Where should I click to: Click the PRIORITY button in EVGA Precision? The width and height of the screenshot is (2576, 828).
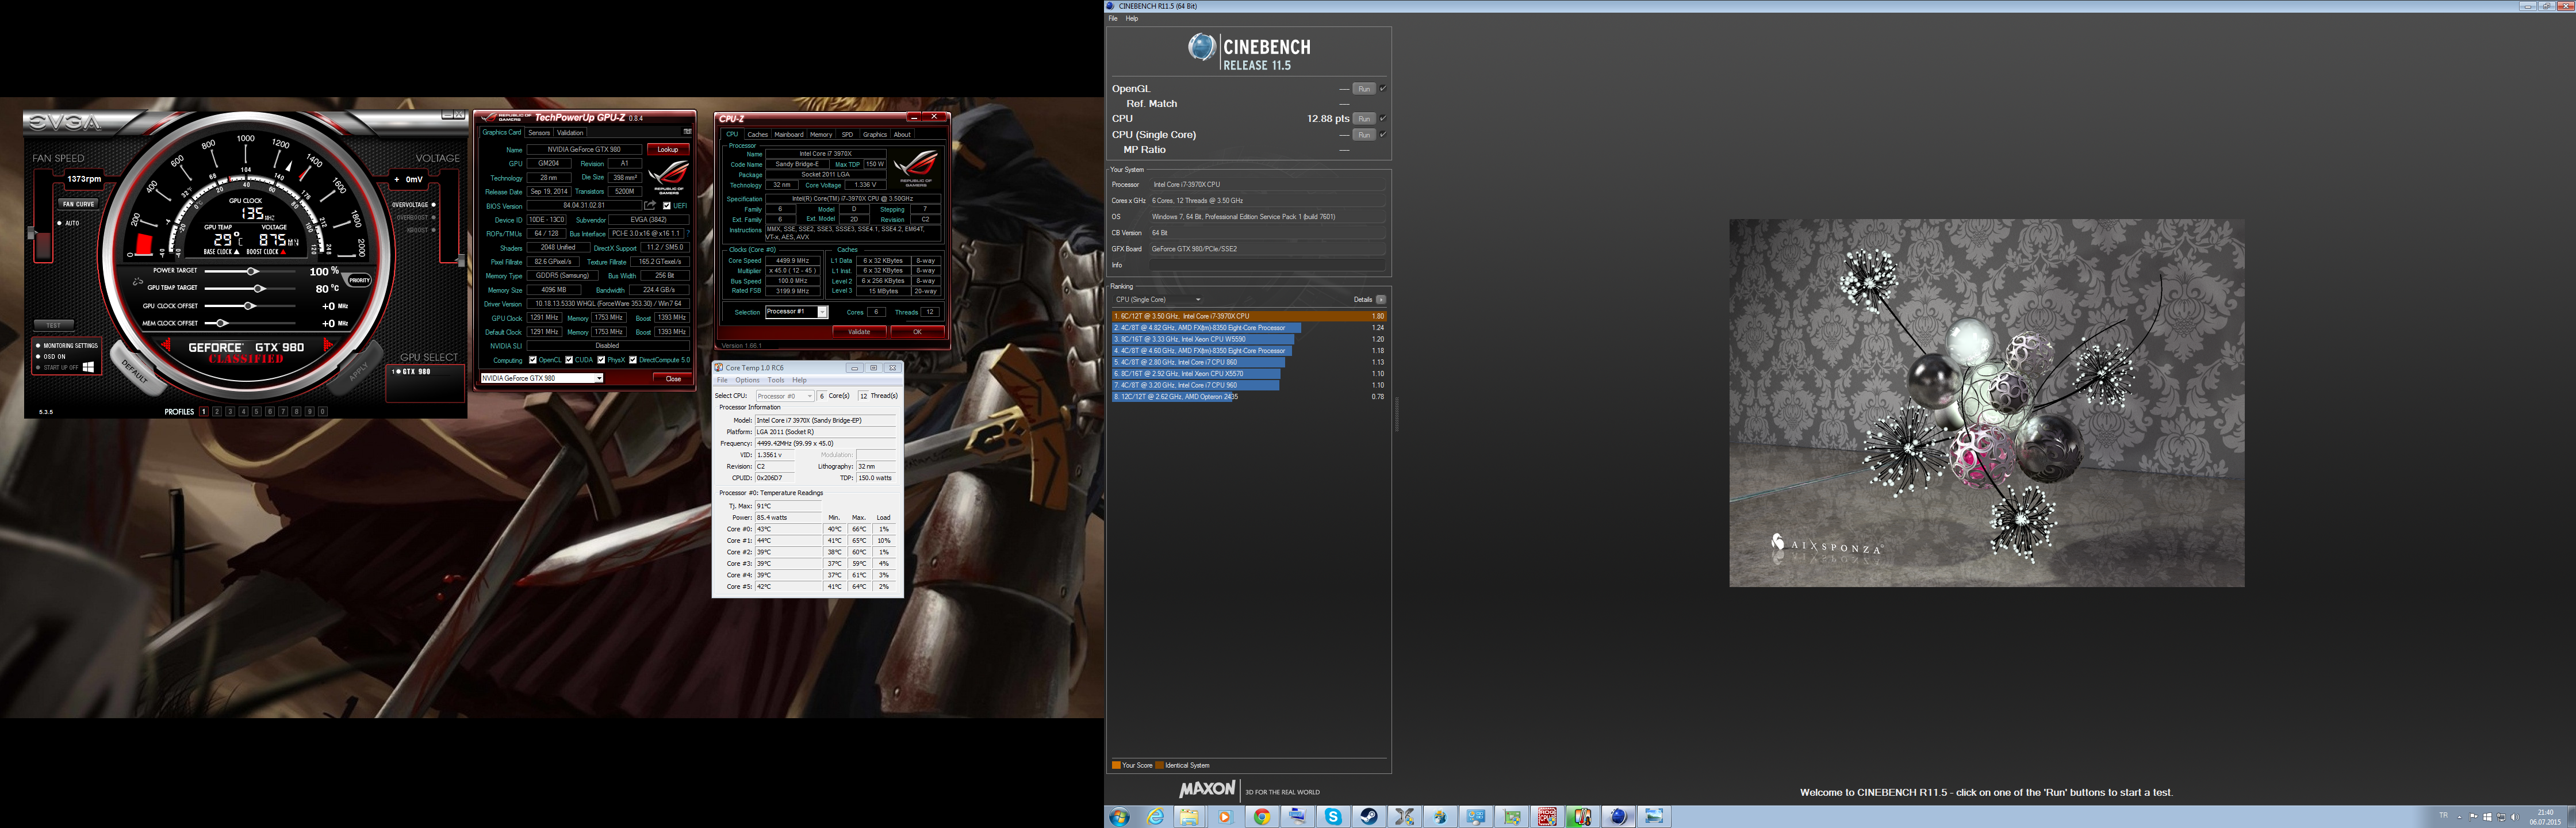tap(360, 281)
